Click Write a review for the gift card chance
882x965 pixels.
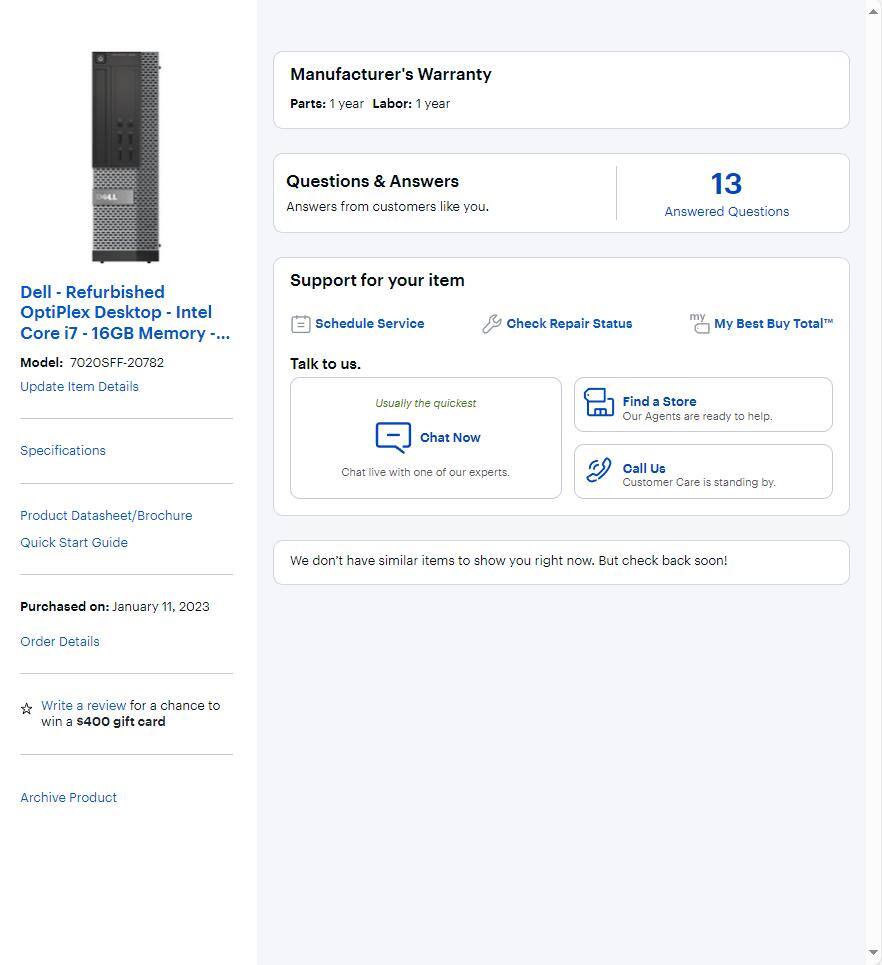[83, 705]
